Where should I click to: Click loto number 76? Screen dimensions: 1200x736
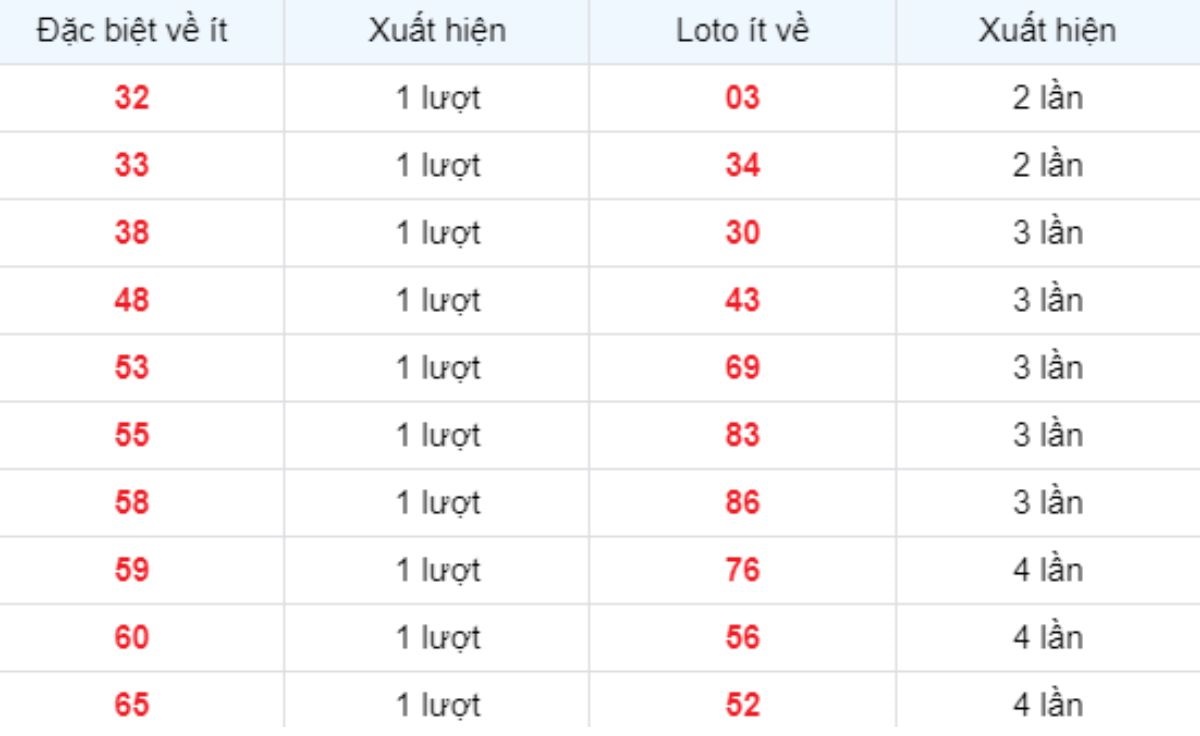coord(743,570)
